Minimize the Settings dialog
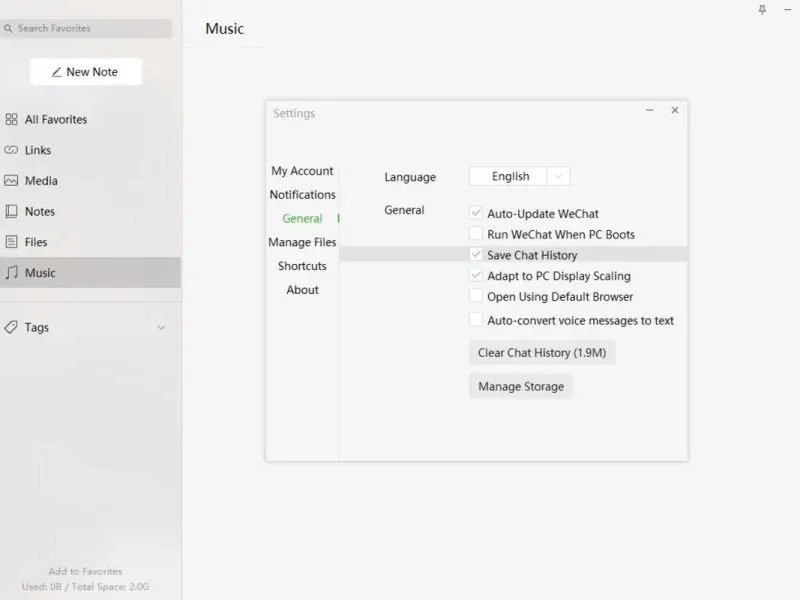This screenshot has height=600, width=800. (x=649, y=110)
